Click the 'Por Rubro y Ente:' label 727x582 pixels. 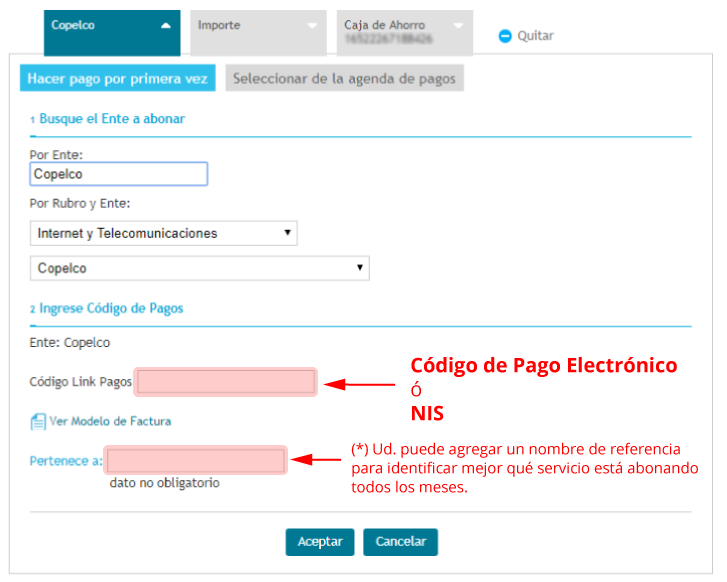[x=80, y=204]
